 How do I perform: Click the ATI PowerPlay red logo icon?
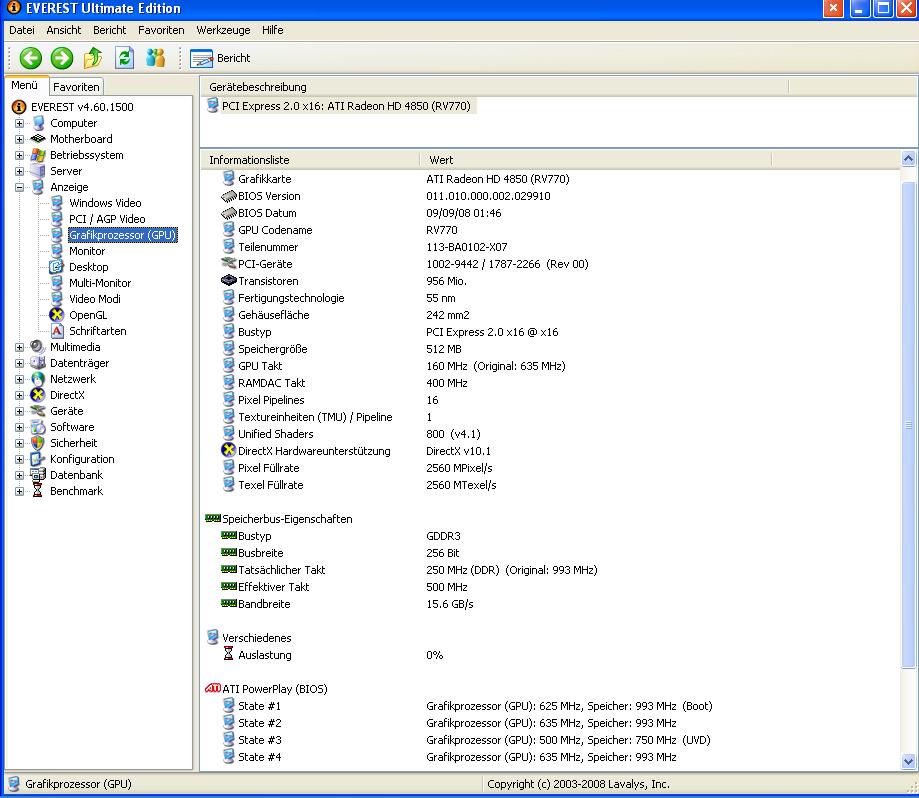tap(212, 688)
